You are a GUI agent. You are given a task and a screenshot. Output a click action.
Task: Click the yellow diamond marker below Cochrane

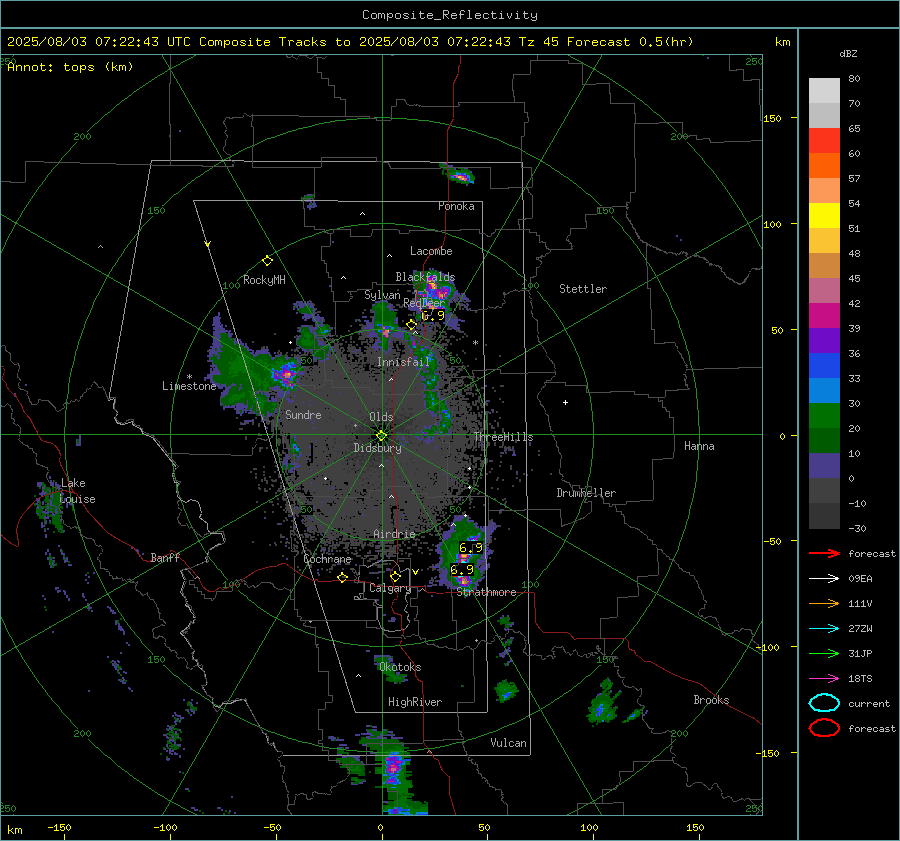point(343,577)
